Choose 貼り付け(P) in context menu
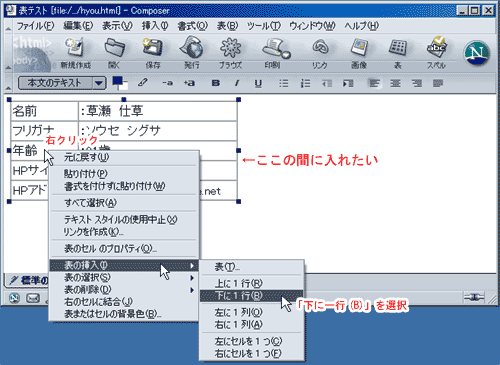Viewport: 500px width, 365px height. (124, 174)
